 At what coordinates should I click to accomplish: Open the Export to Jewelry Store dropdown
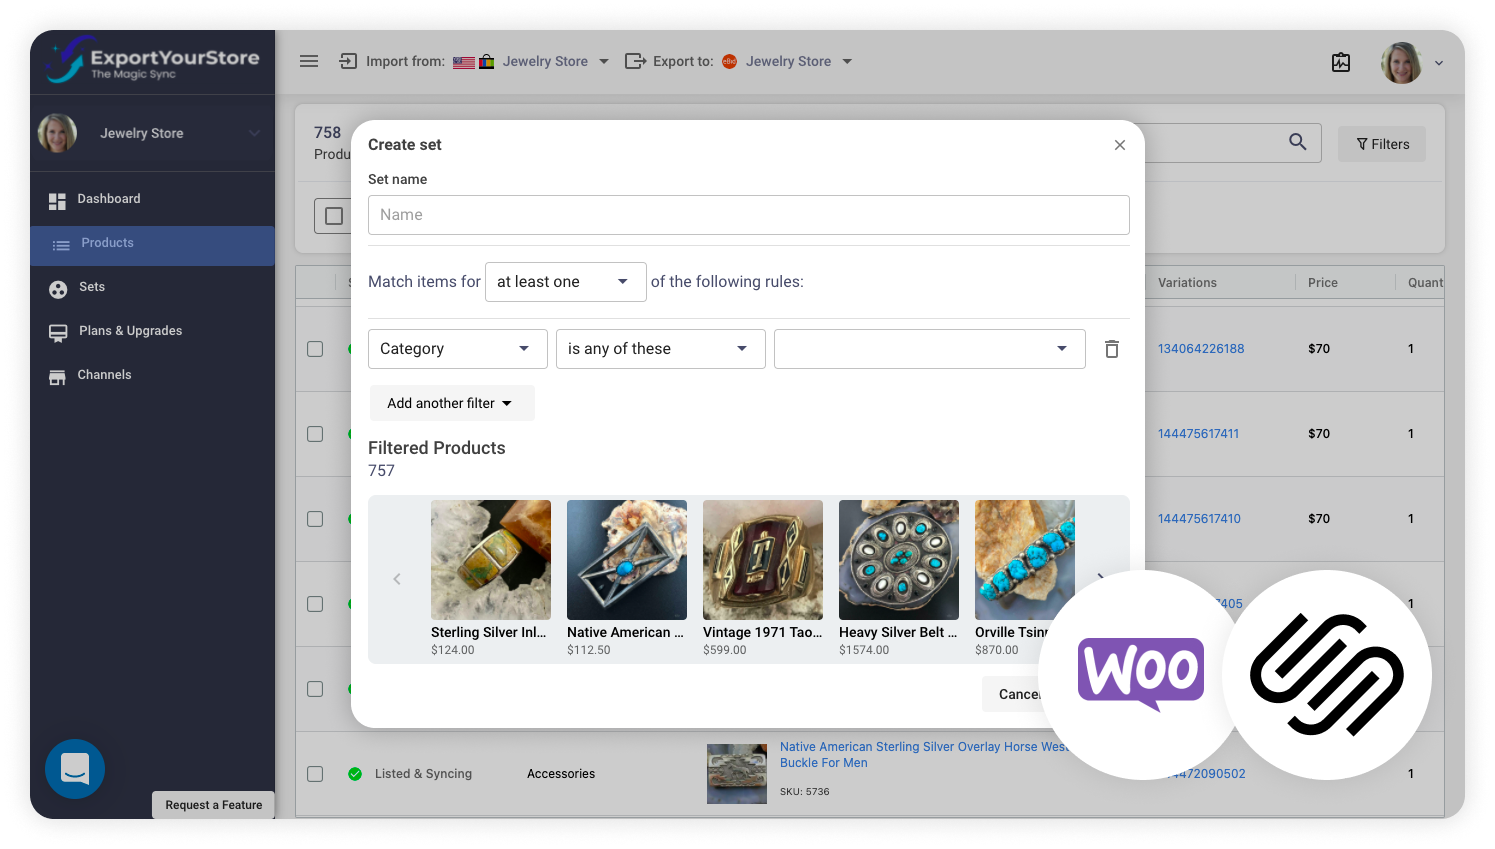tap(798, 61)
